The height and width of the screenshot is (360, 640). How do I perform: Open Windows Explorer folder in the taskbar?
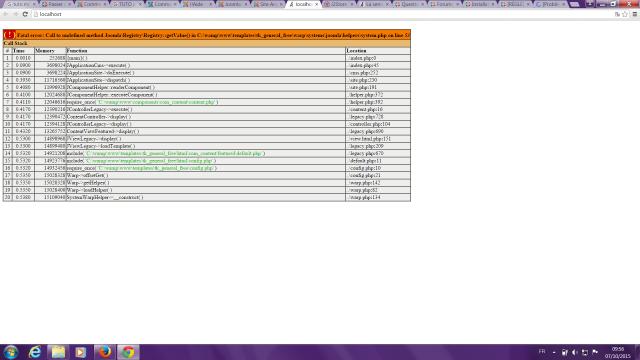[x=58, y=352]
